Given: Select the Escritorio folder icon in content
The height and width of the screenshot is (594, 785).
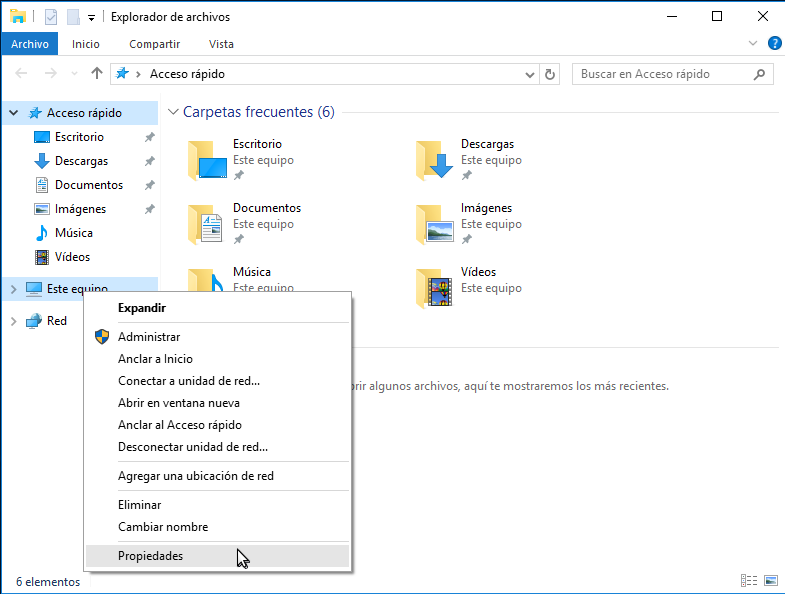Looking at the screenshot, I should click(x=207, y=160).
